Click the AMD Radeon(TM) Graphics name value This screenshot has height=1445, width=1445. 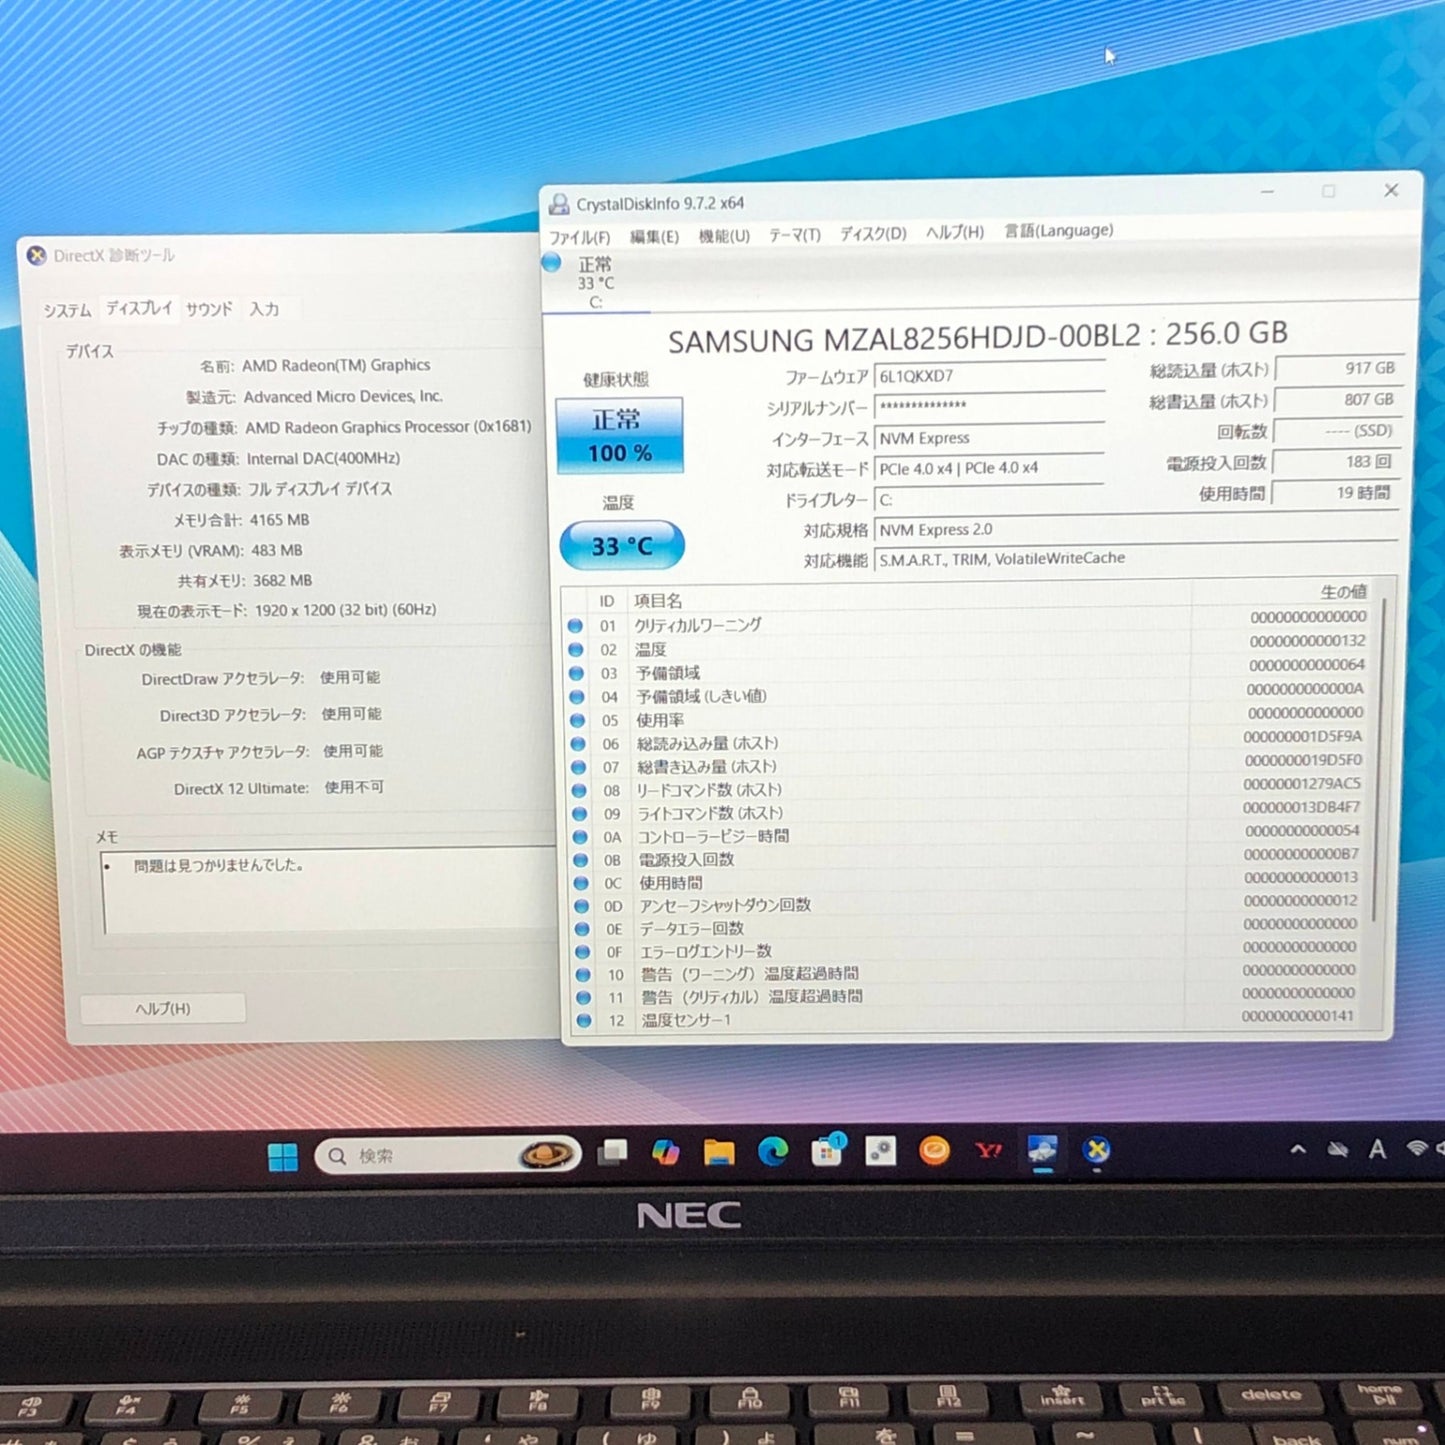tap(336, 365)
